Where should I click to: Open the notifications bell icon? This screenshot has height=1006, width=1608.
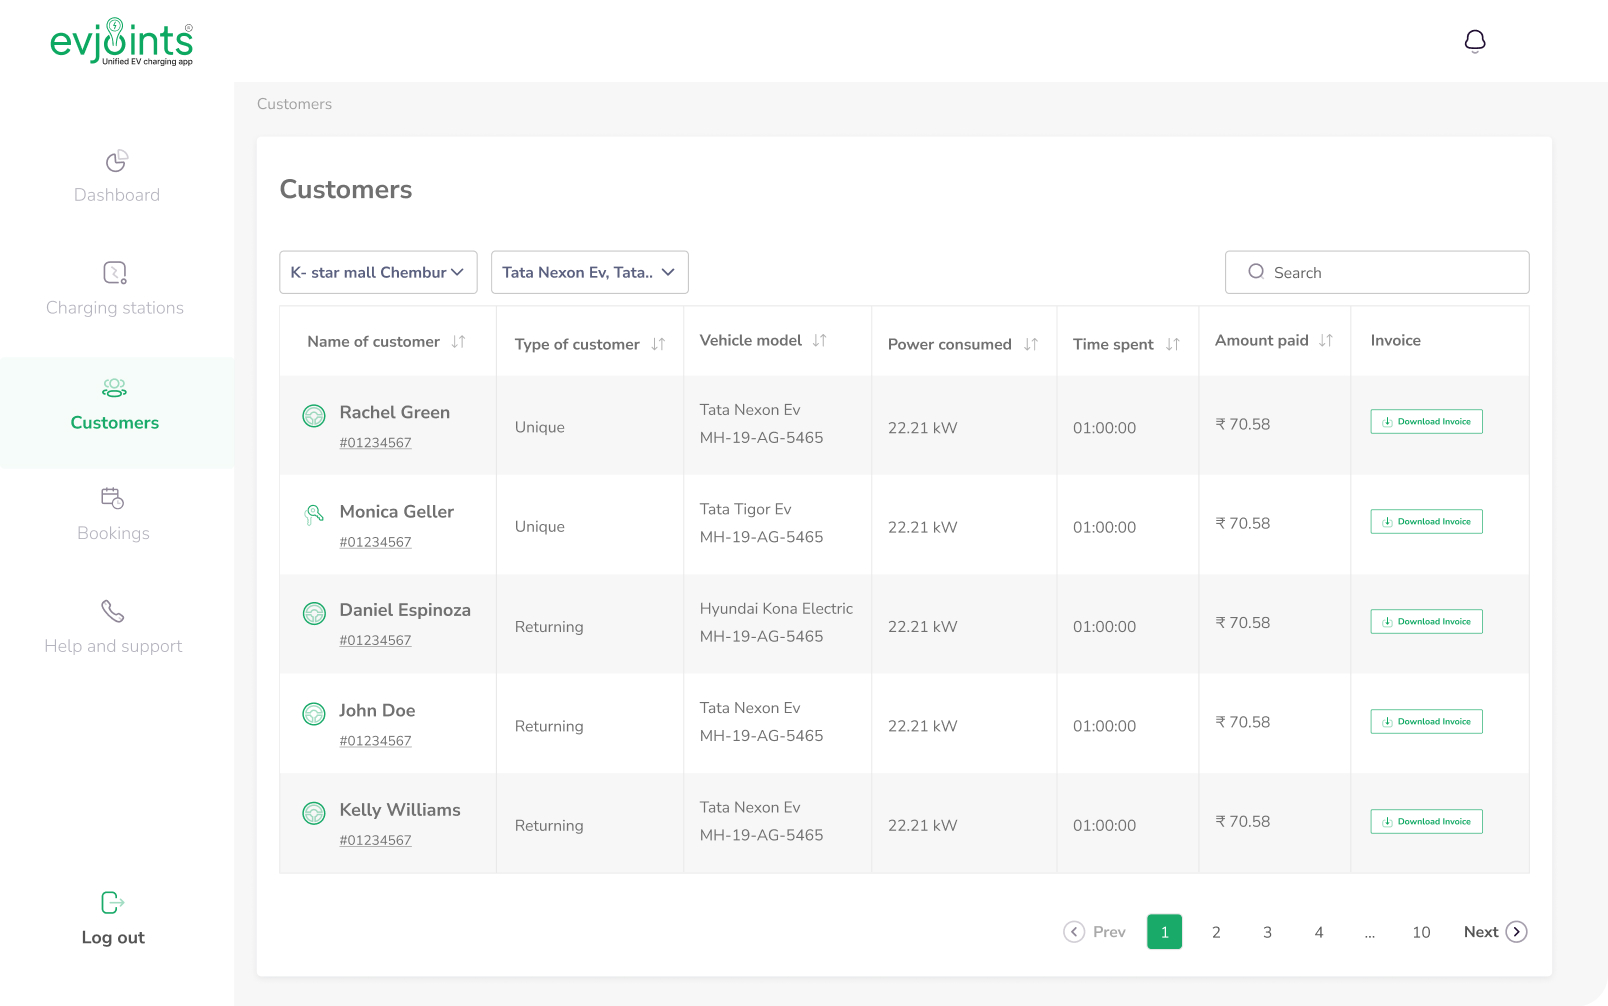click(1474, 41)
